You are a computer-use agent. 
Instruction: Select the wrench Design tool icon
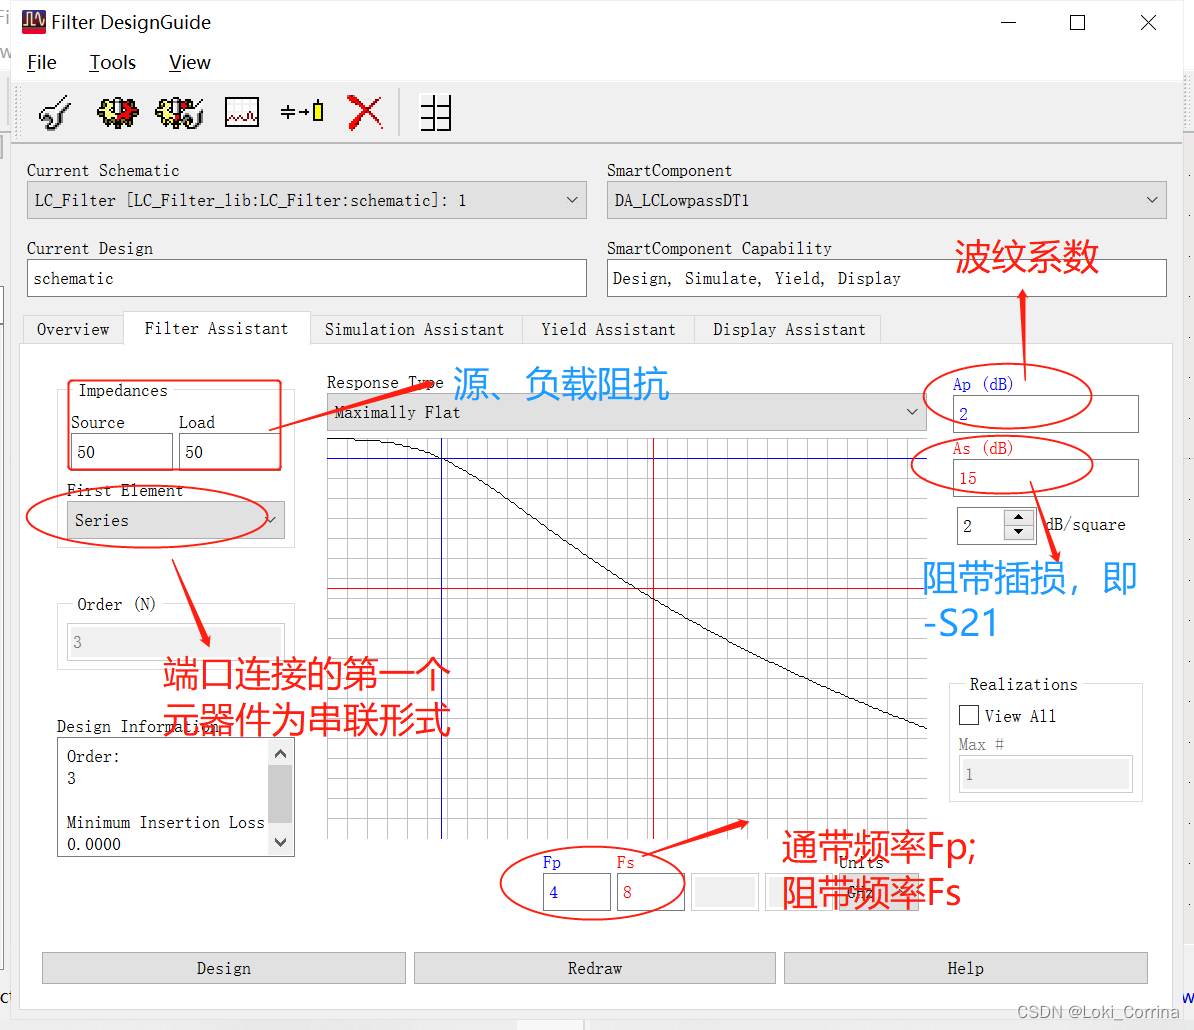click(53, 112)
